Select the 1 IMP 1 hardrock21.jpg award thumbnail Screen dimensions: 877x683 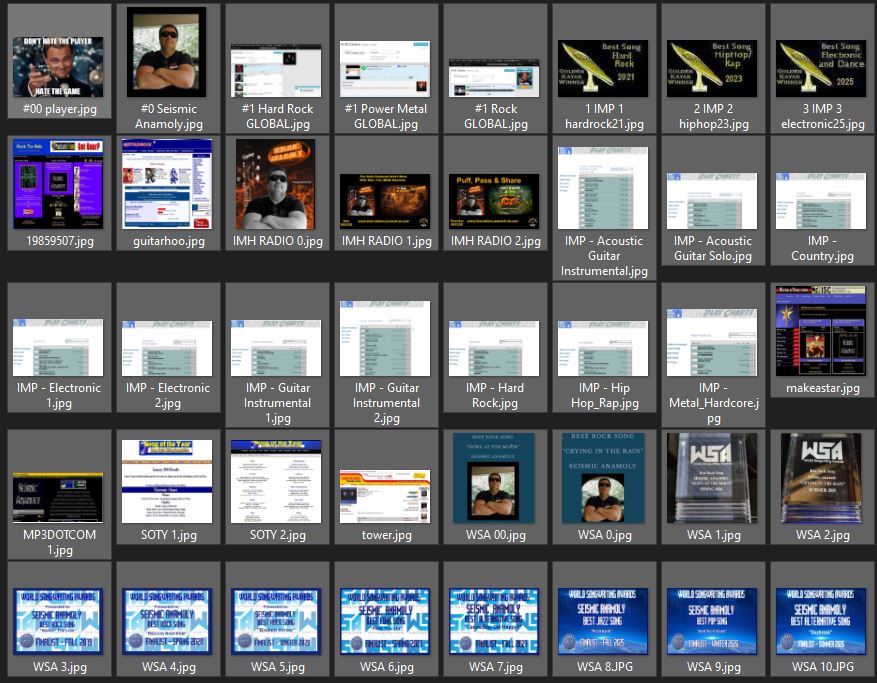coord(603,68)
